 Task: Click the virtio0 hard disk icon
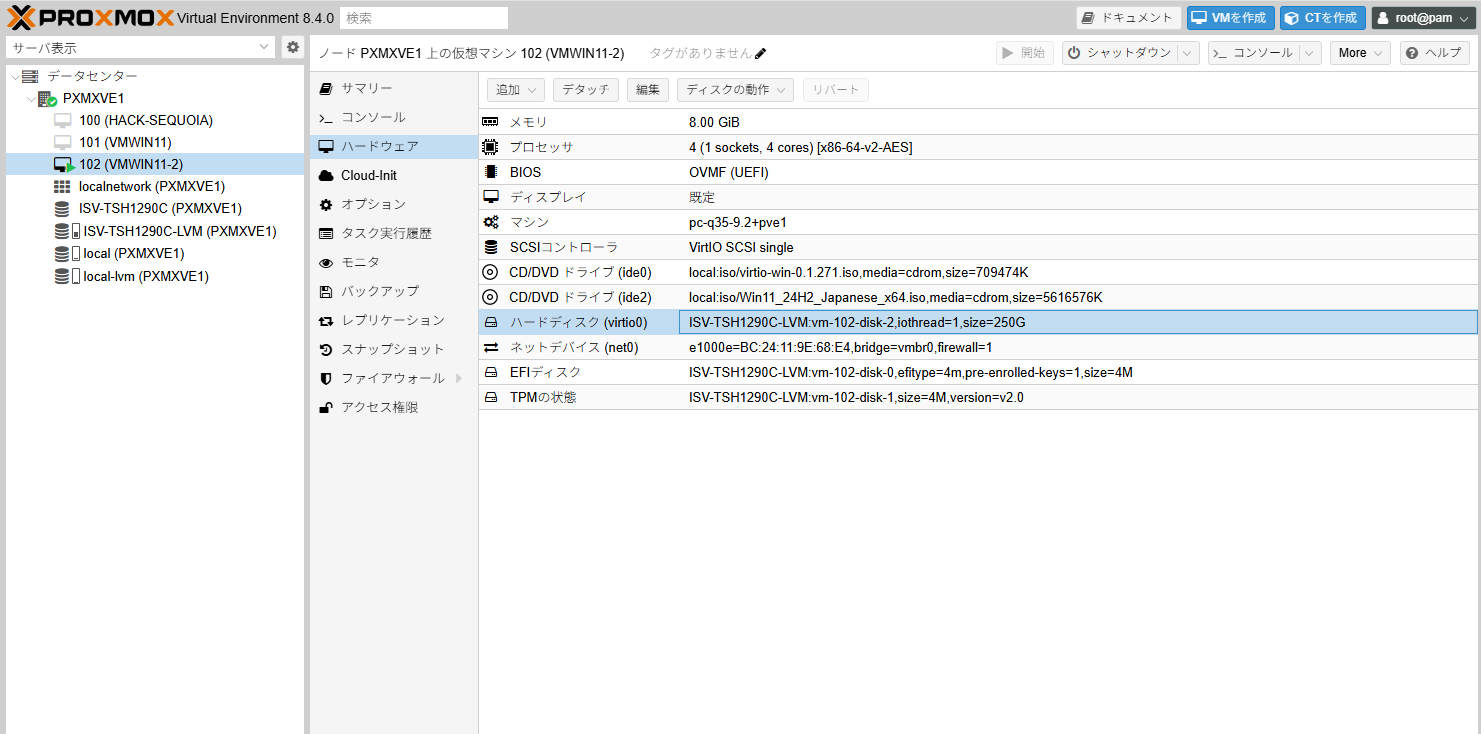click(x=490, y=322)
